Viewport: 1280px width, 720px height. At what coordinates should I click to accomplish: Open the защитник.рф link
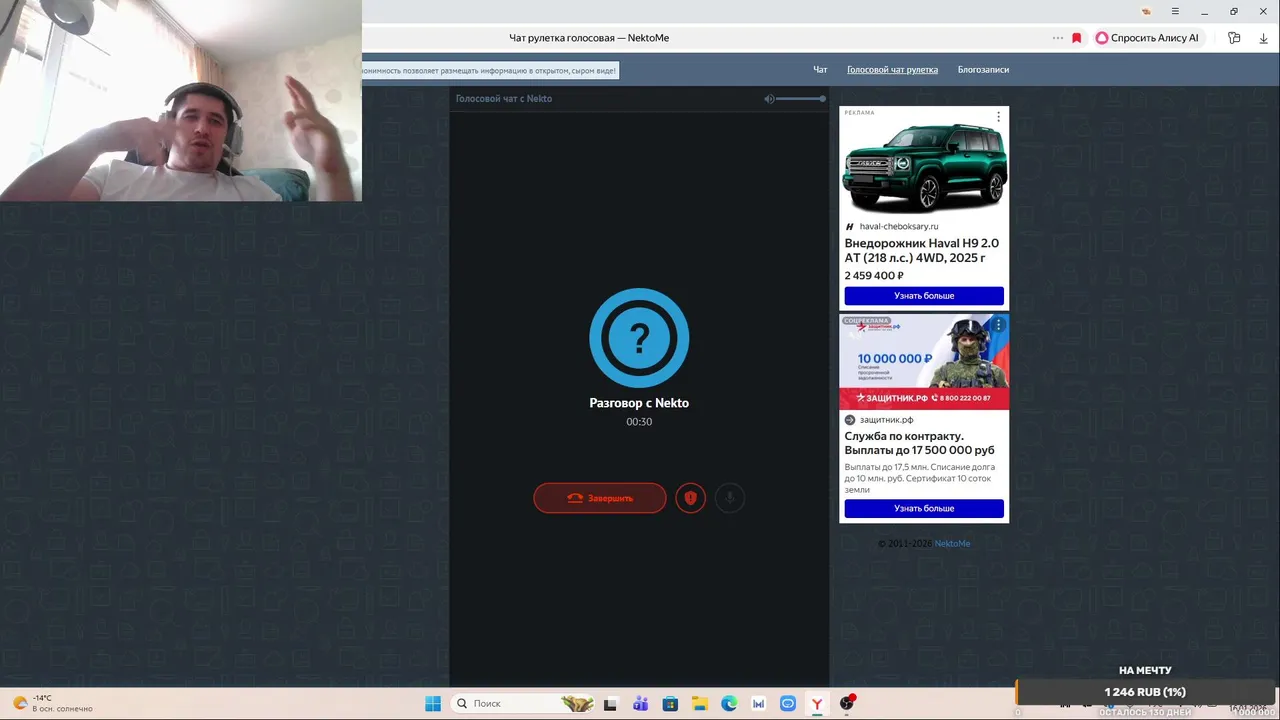(x=886, y=420)
